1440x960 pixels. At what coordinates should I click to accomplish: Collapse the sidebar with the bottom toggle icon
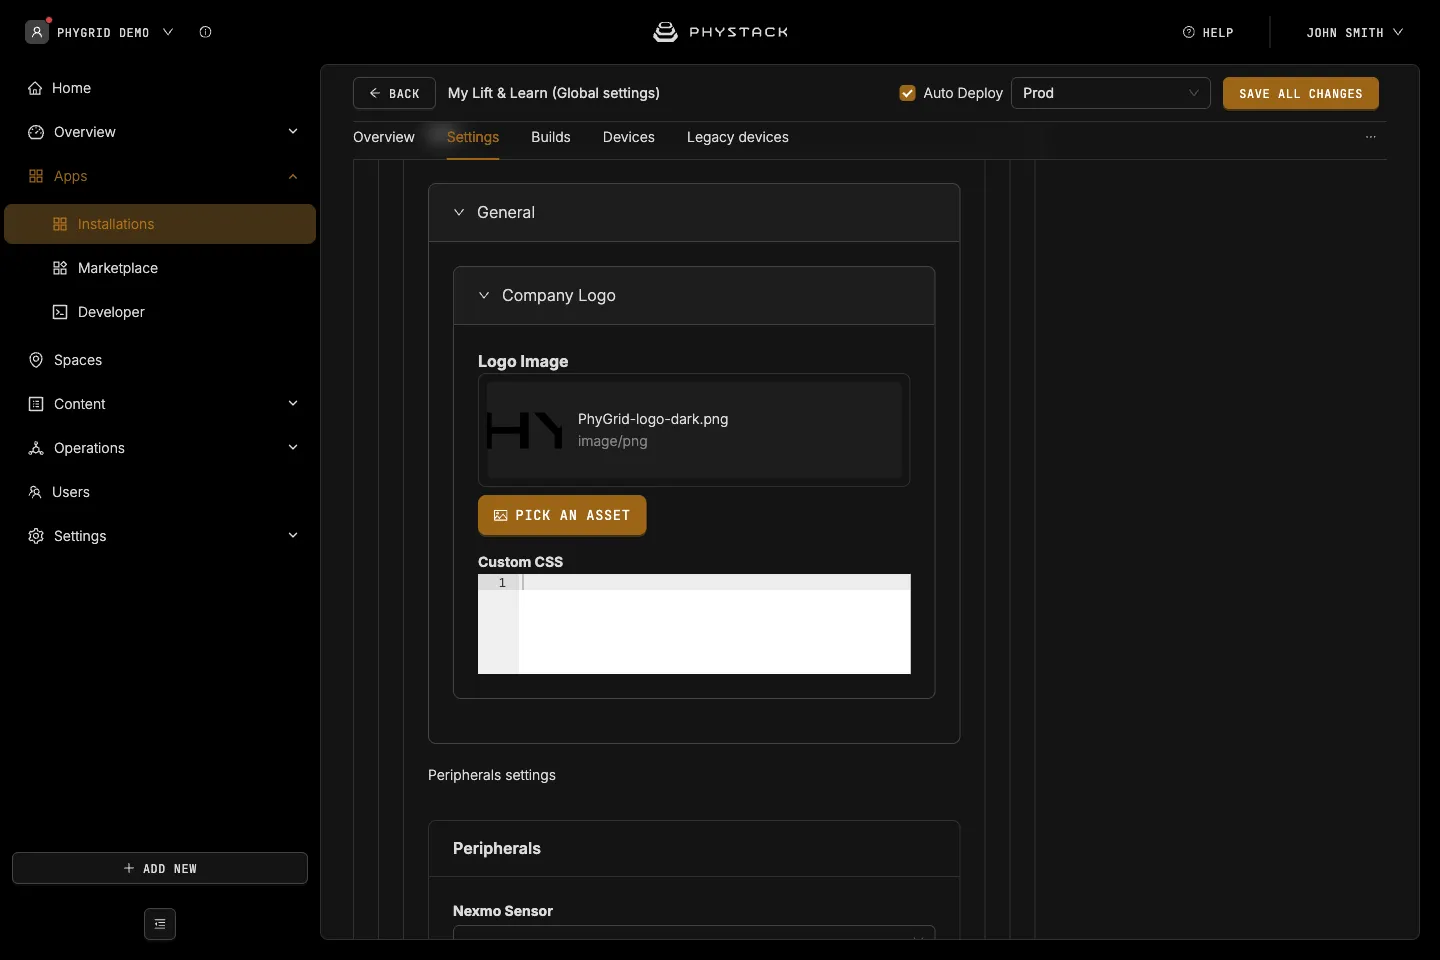160,924
